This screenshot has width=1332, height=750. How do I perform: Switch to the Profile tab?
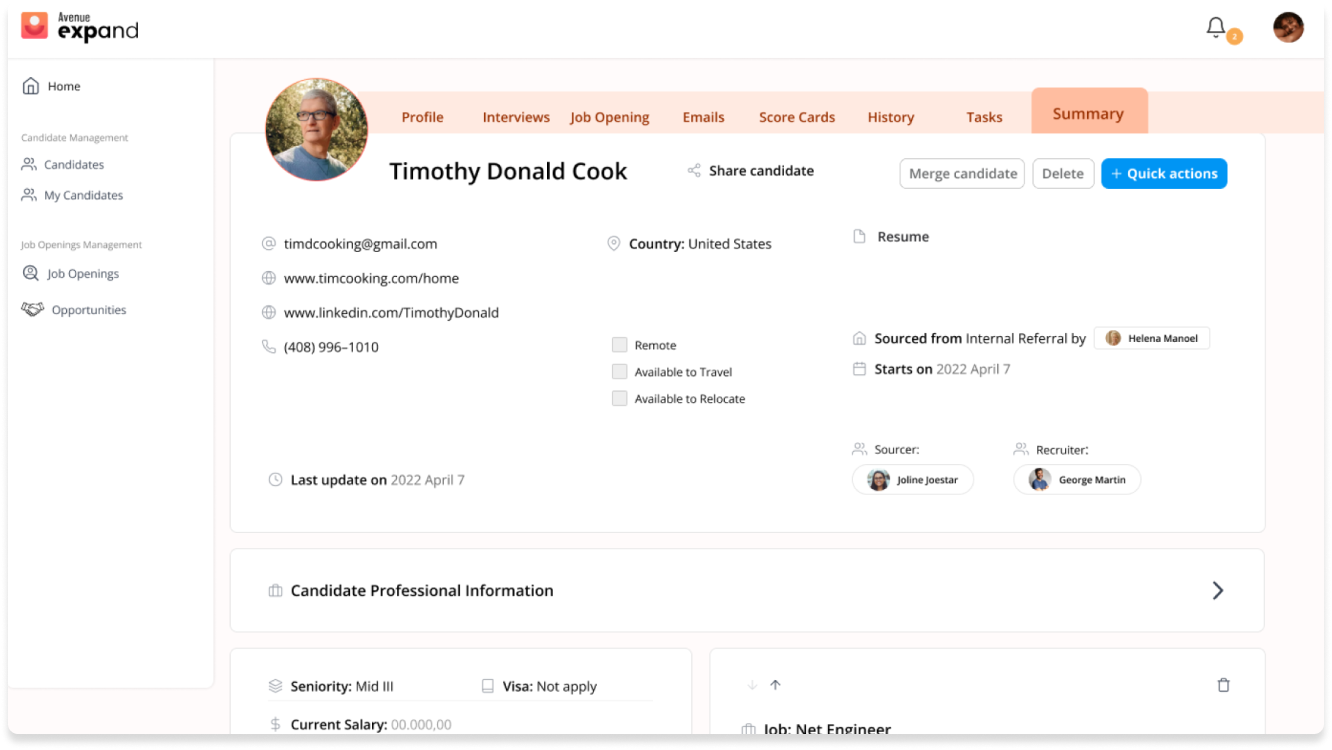(x=422, y=117)
